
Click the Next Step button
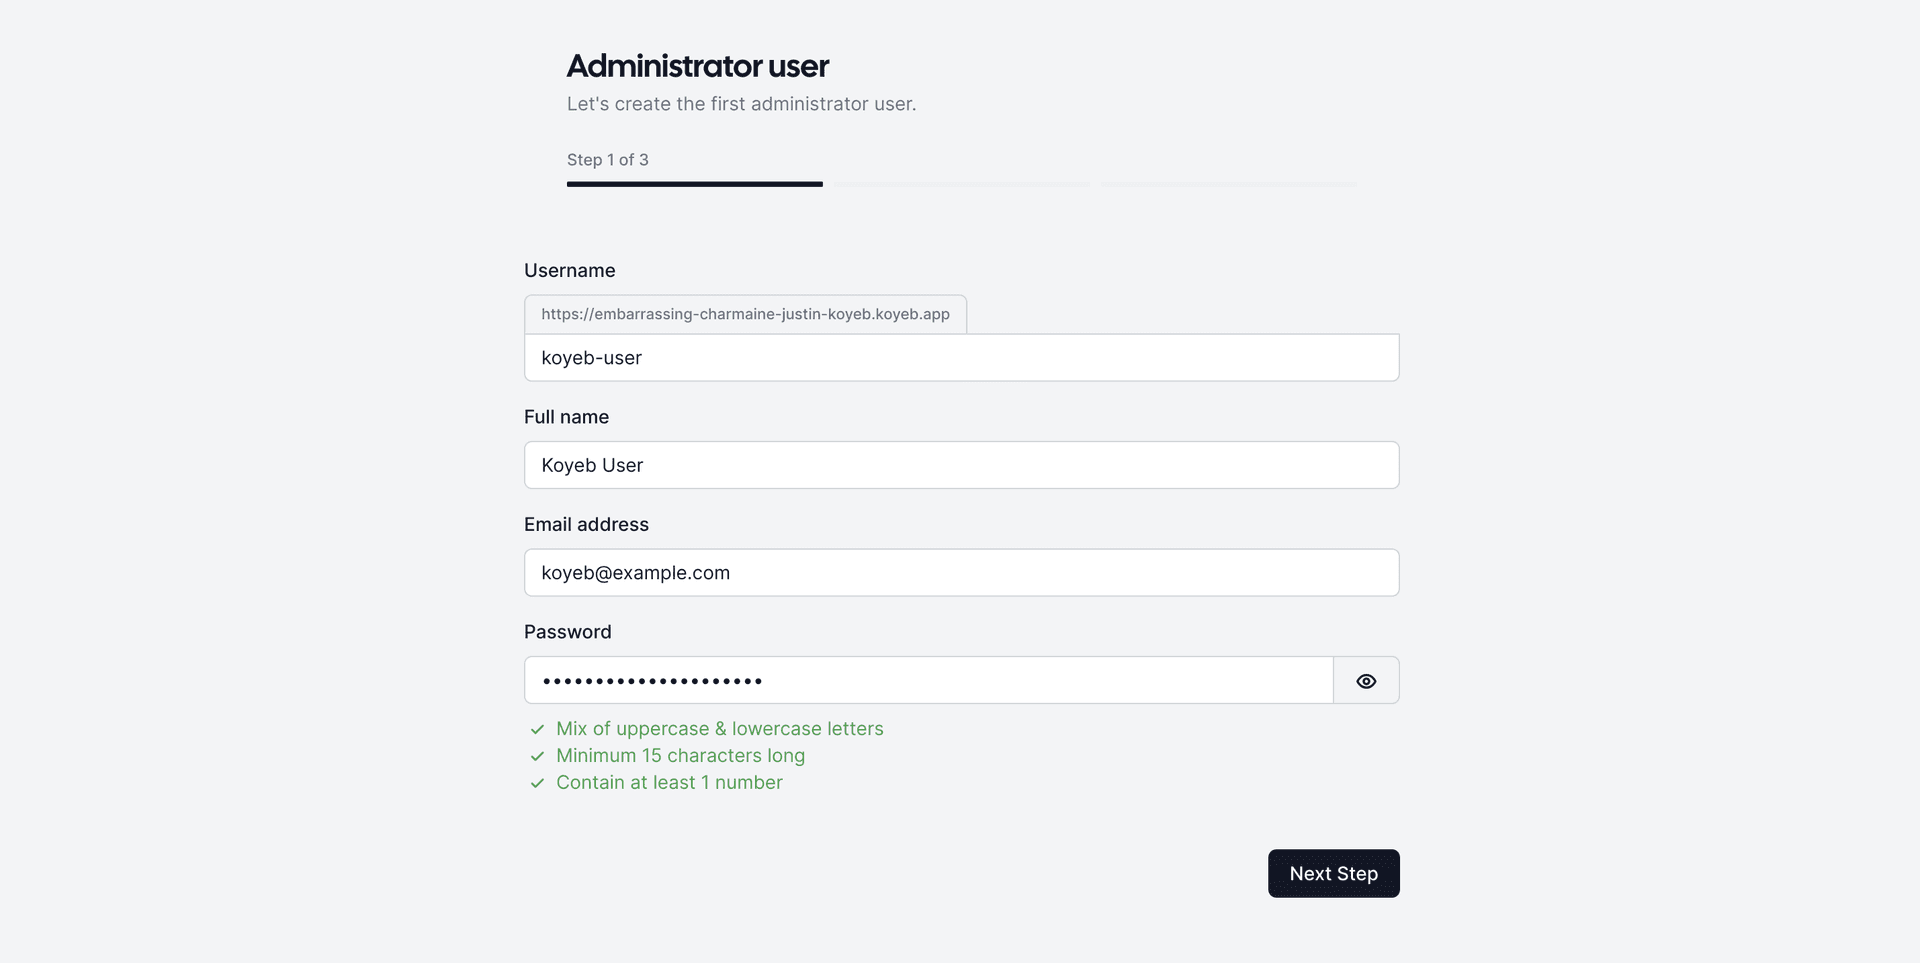pyautogui.click(x=1333, y=874)
